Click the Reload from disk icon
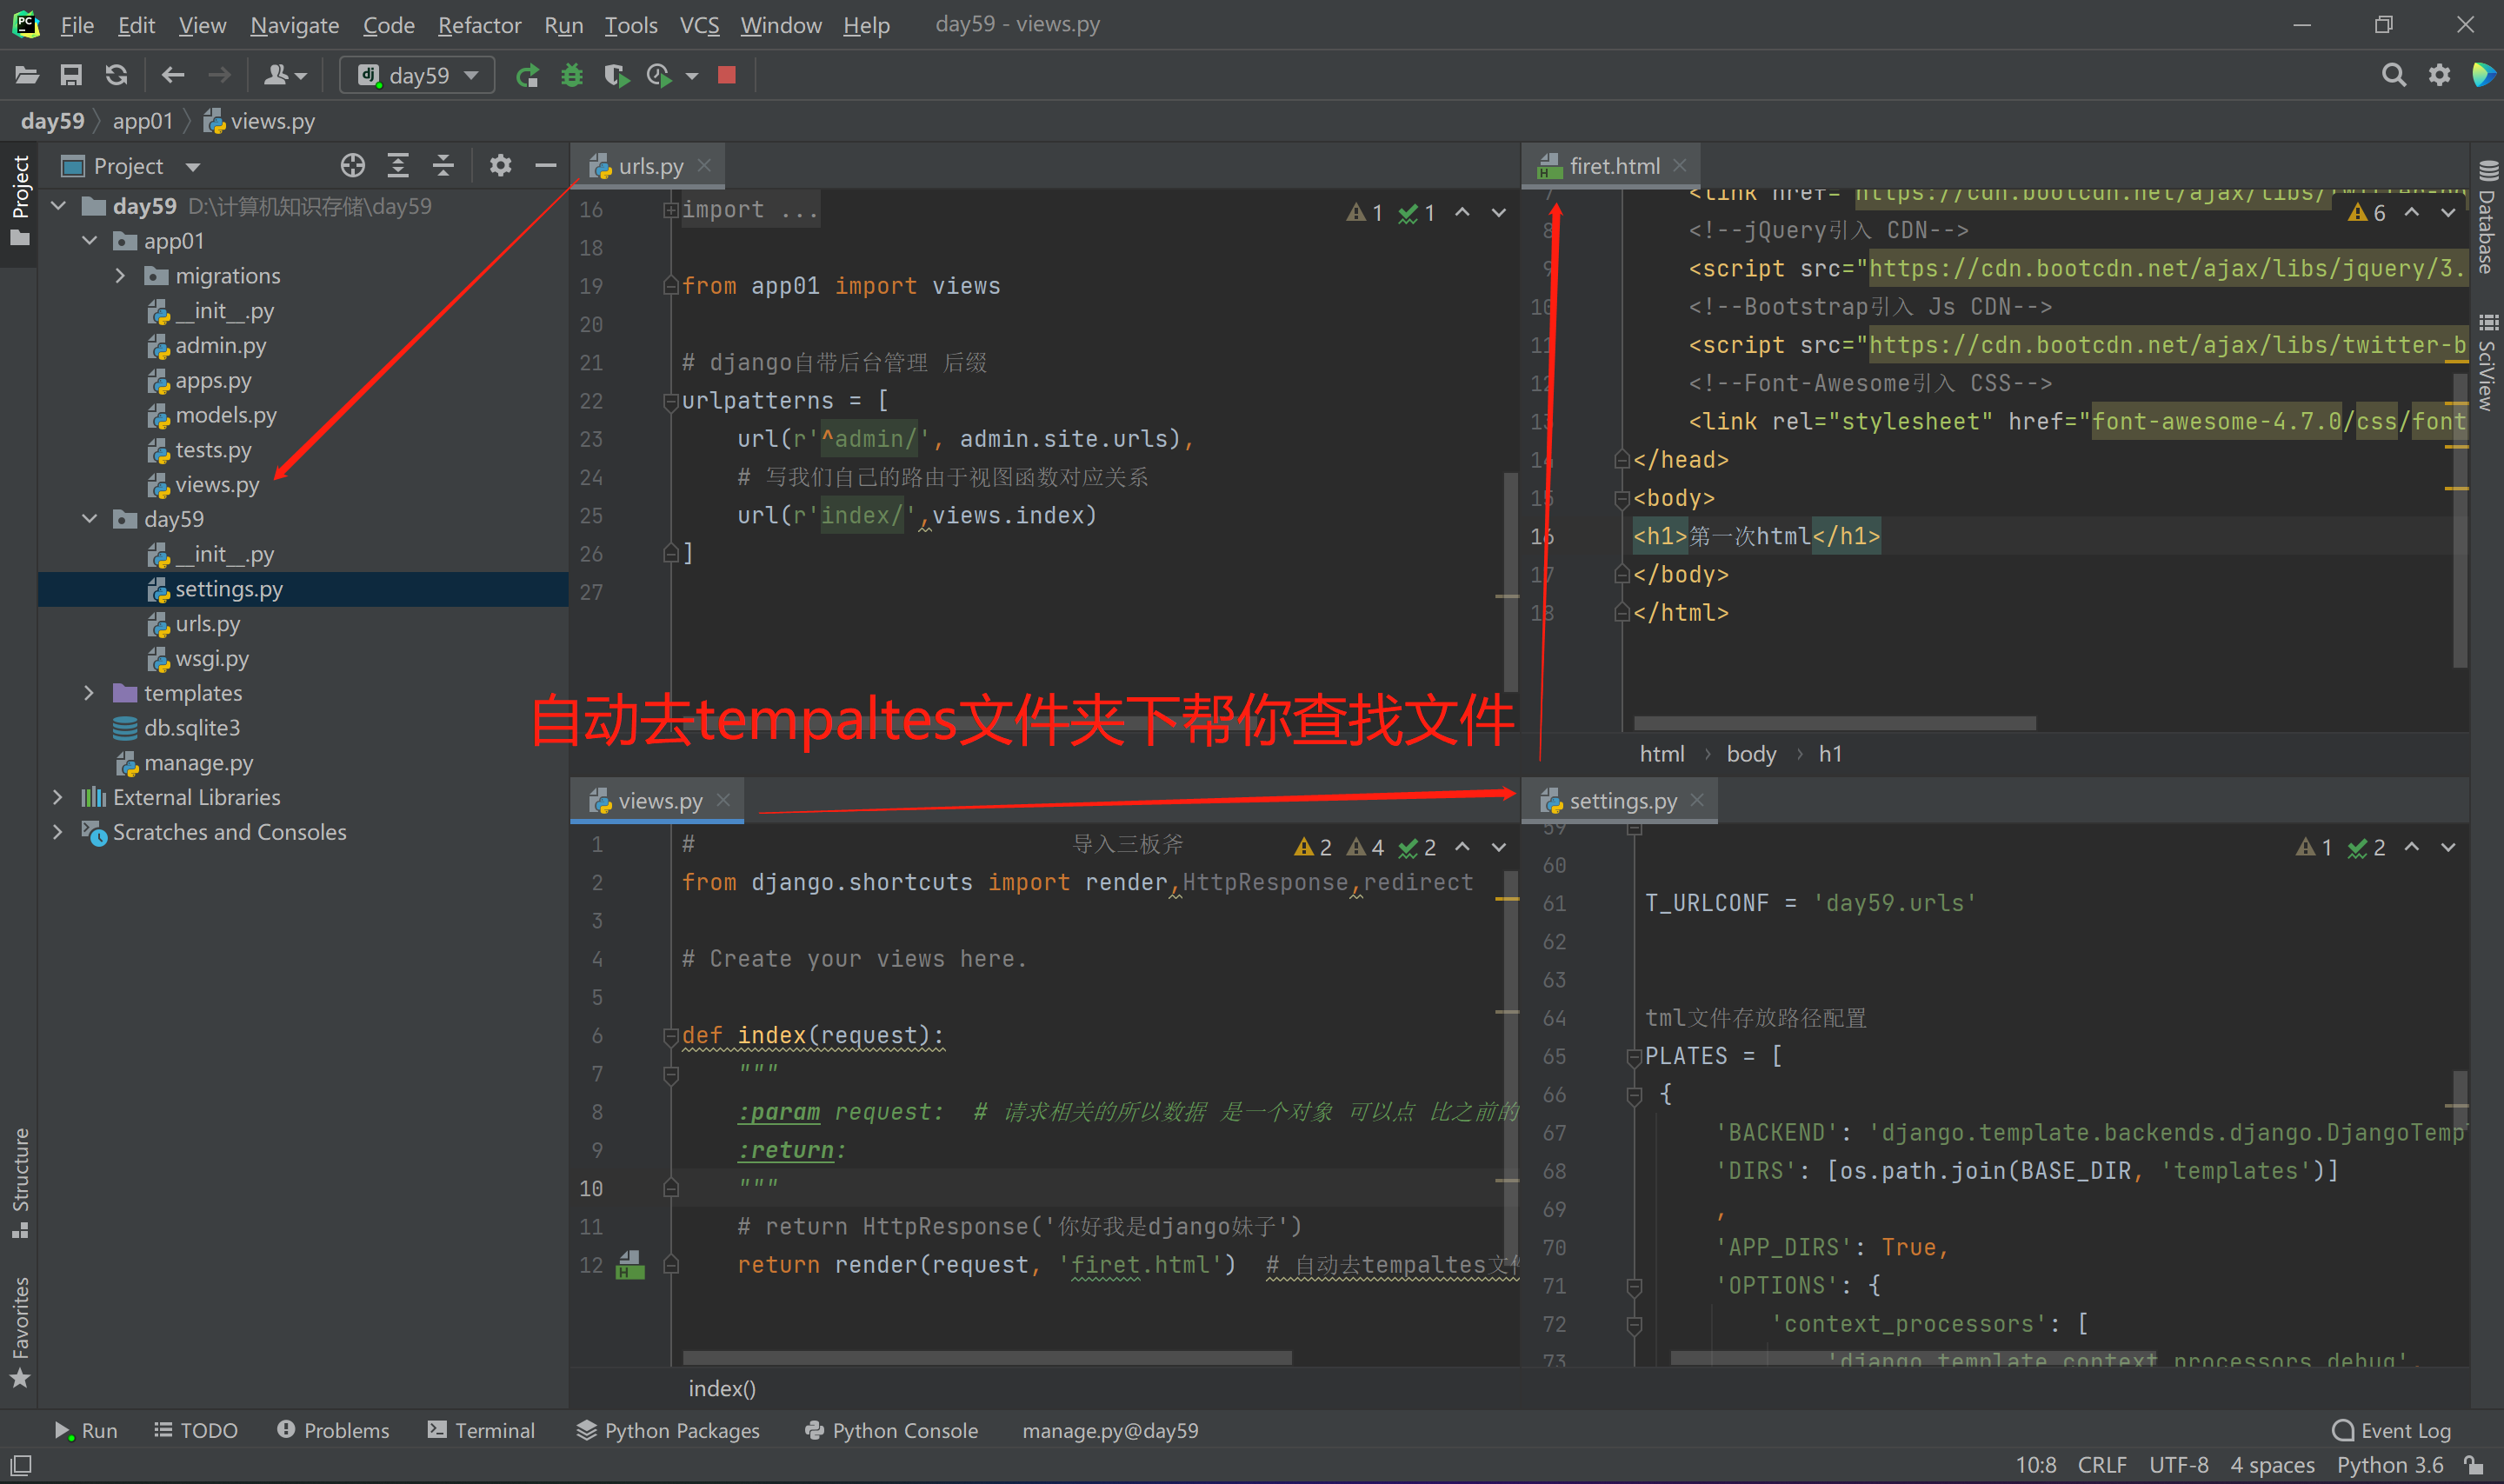Image resolution: width=2504 pixels, height=1484 pixels. click(116, 75)
